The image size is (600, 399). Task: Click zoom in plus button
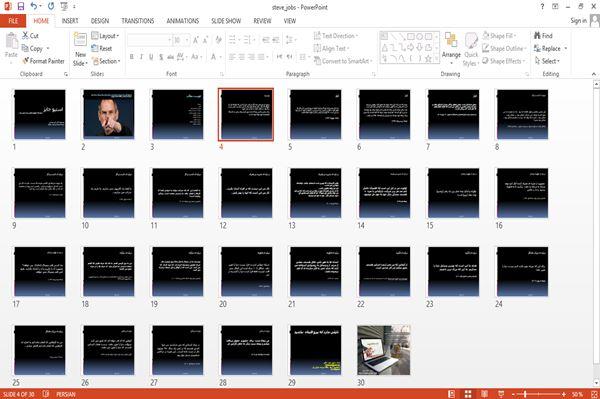(x=564, y=394)
